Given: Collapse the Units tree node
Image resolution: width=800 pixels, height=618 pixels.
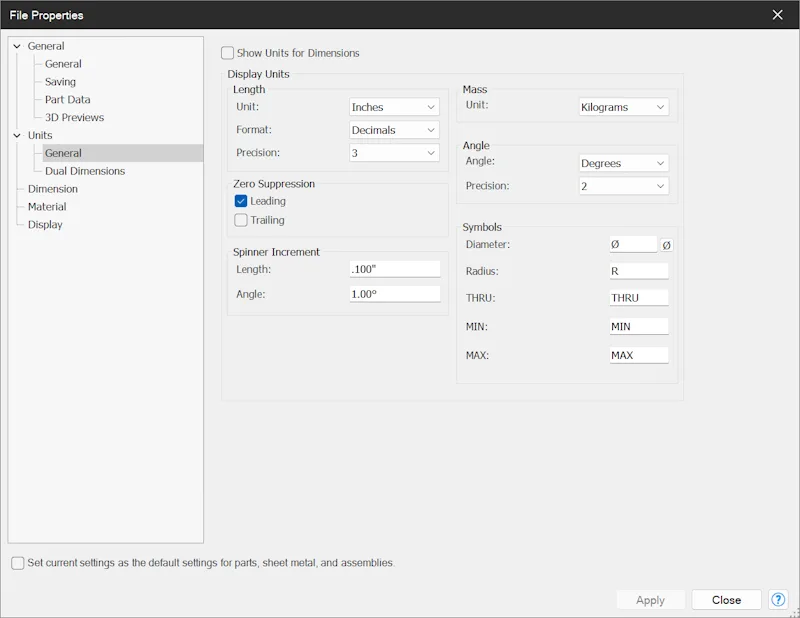Looking at the screenshot, I should tap(17, 135).
